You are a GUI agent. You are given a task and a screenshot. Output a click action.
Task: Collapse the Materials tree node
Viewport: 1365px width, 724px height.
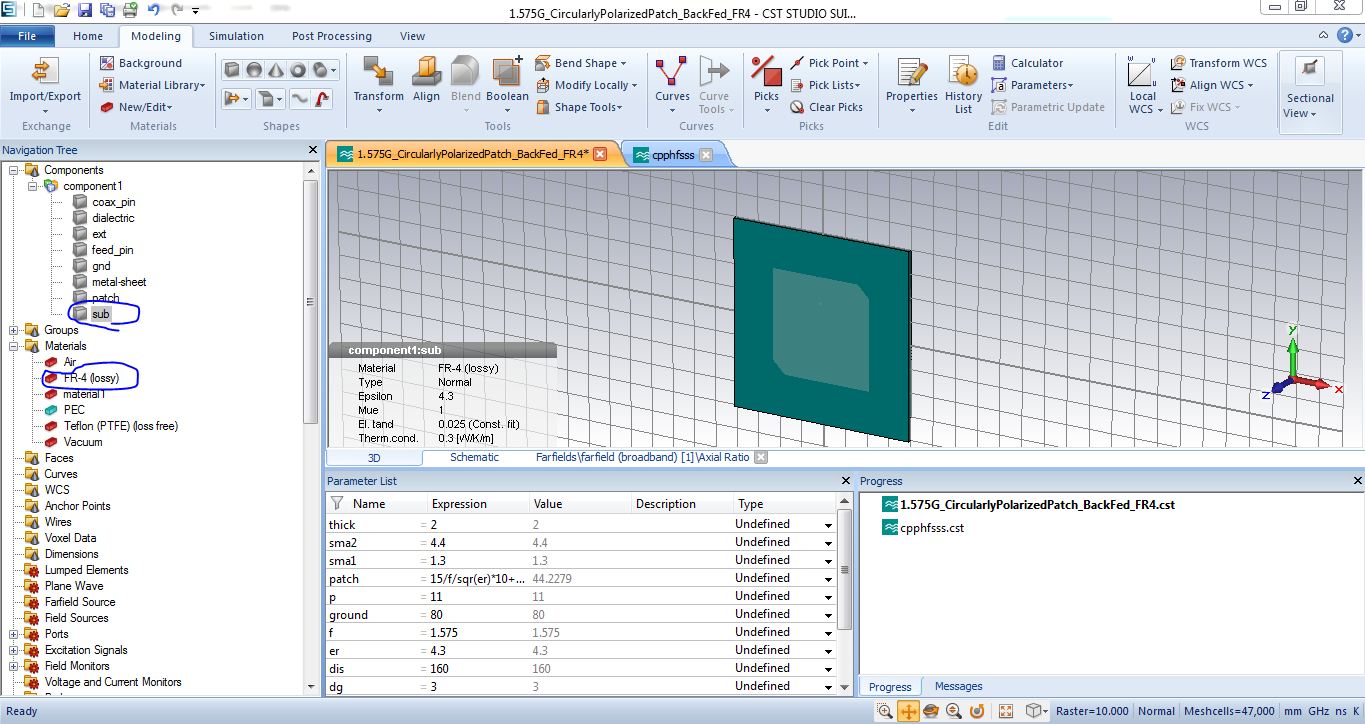pos(15,346)
